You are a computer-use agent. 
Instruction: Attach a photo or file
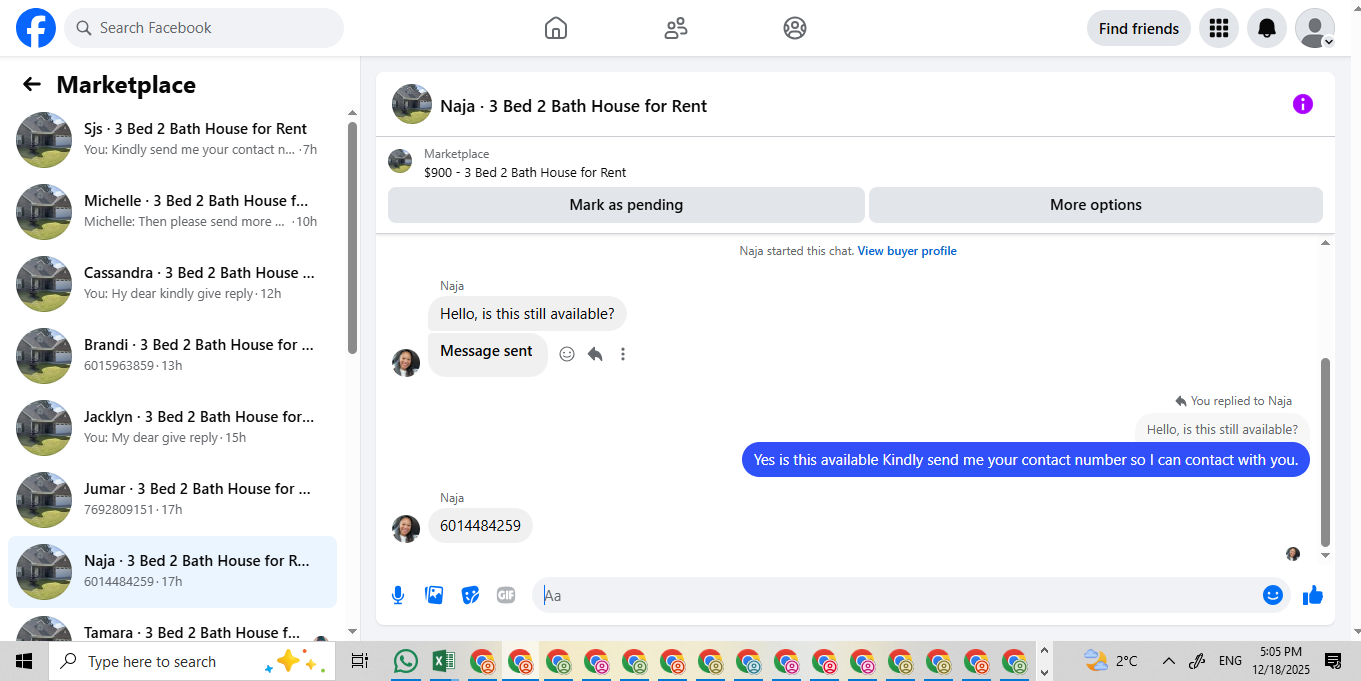434,595
